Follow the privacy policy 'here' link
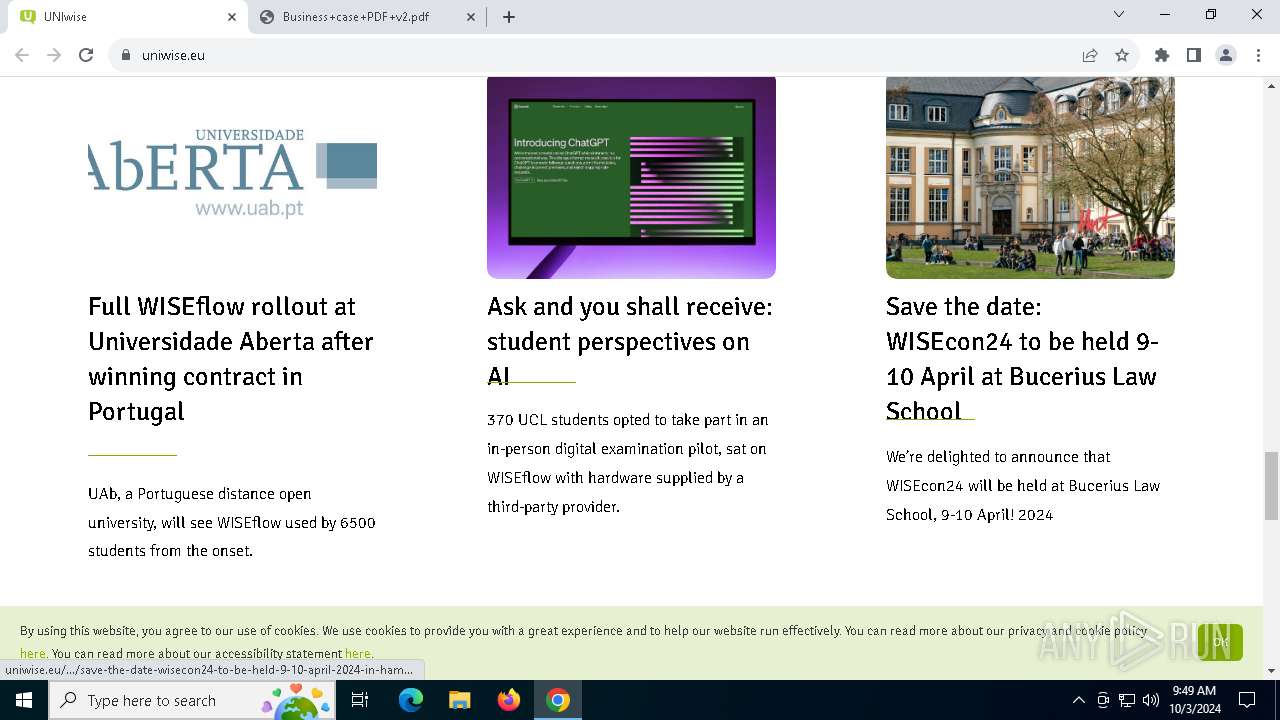This screenshot has width=1280, height=720. coord(33,654)
